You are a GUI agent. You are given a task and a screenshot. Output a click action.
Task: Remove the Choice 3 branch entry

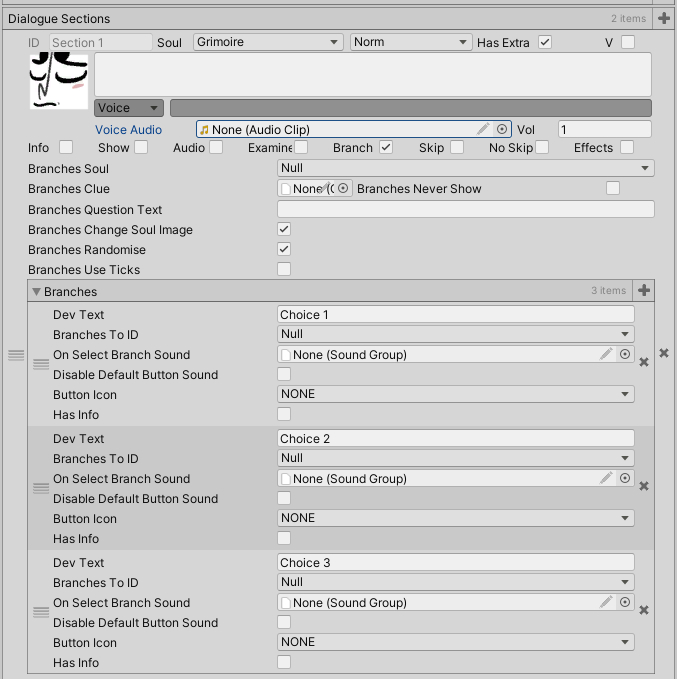(x=644, y=610)
